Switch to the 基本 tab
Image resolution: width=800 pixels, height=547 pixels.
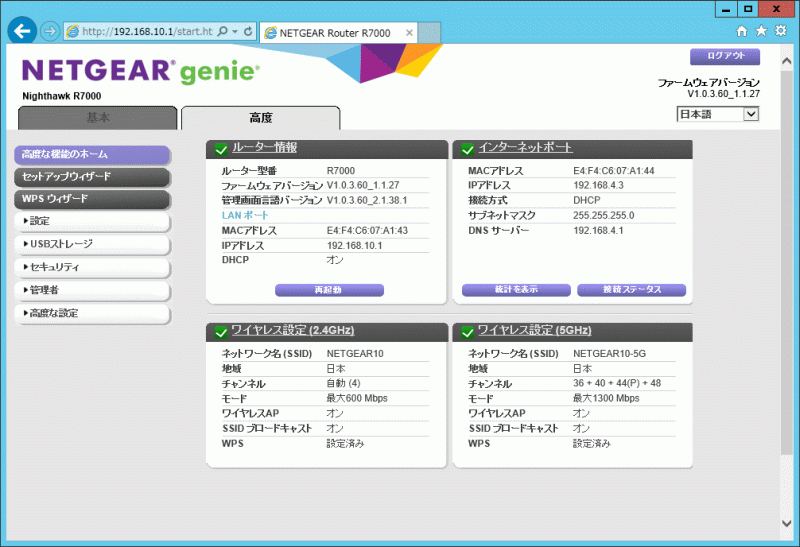point(98,118)
